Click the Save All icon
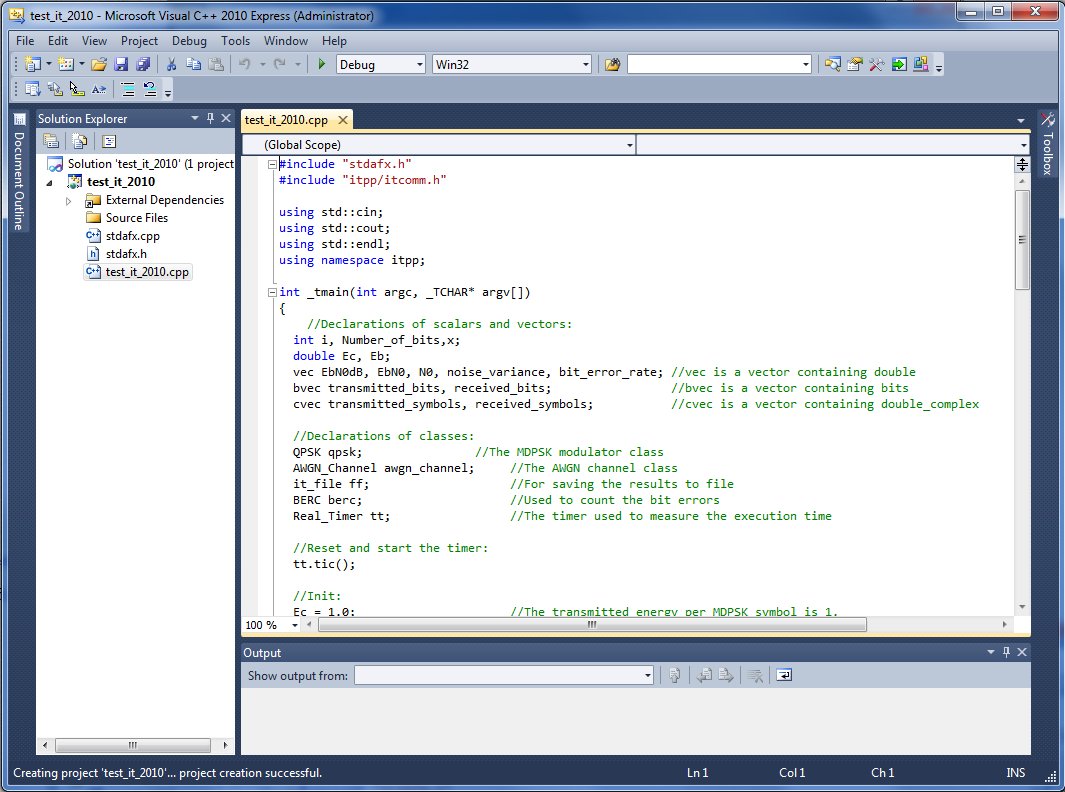The width and height of the screenshot is (1065, 792). [143, 65]
